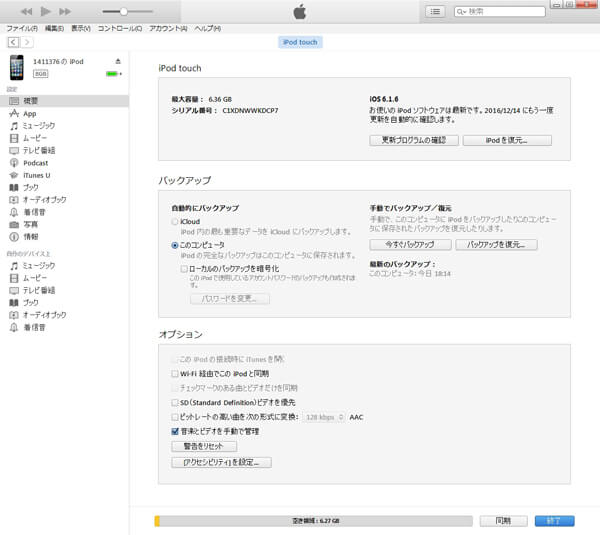The image size is (600, 535).
Task: Adjust the volume slider knob
Action: coord(124,11)
